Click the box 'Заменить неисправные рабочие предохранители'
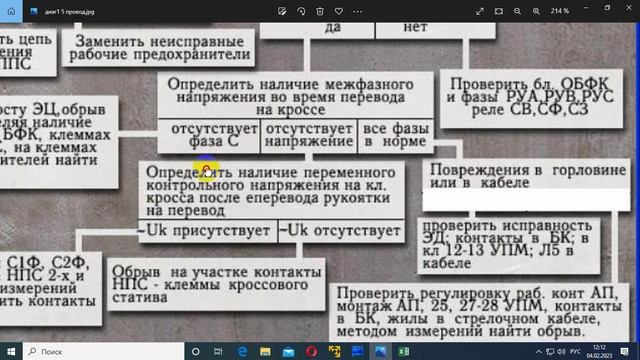 point(158,48)
